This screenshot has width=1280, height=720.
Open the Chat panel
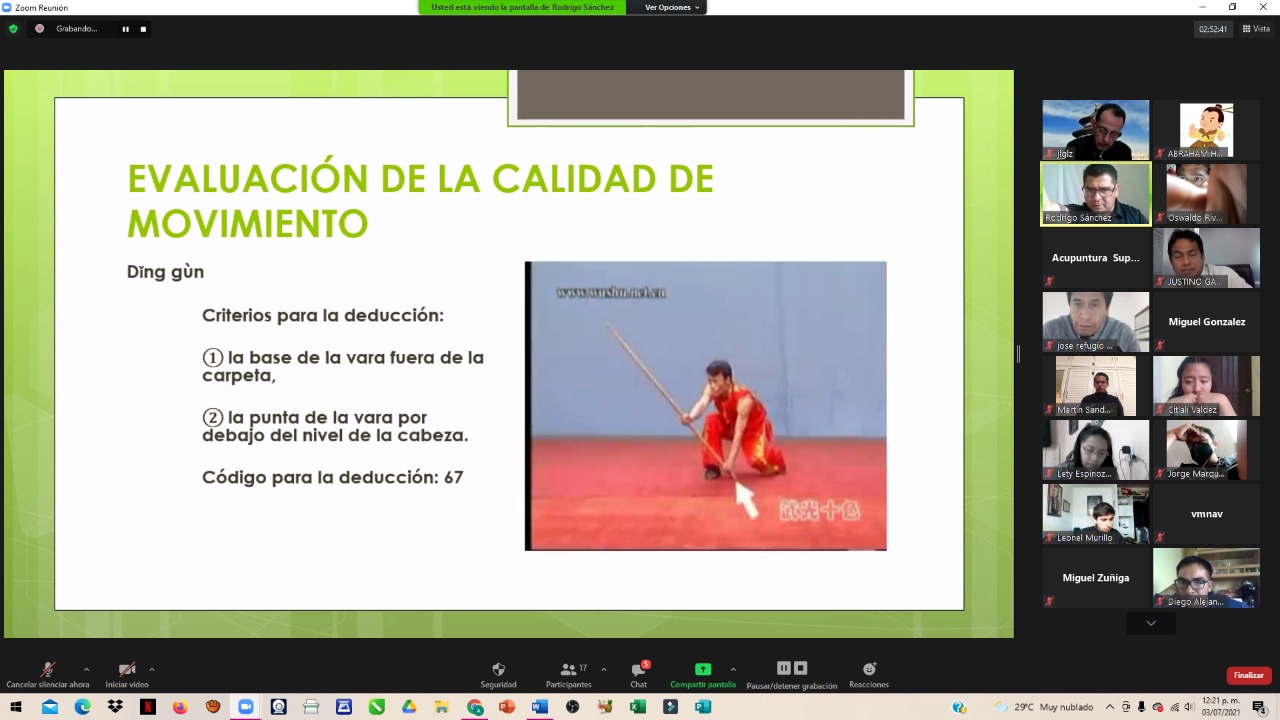click(x=638, y=670)
